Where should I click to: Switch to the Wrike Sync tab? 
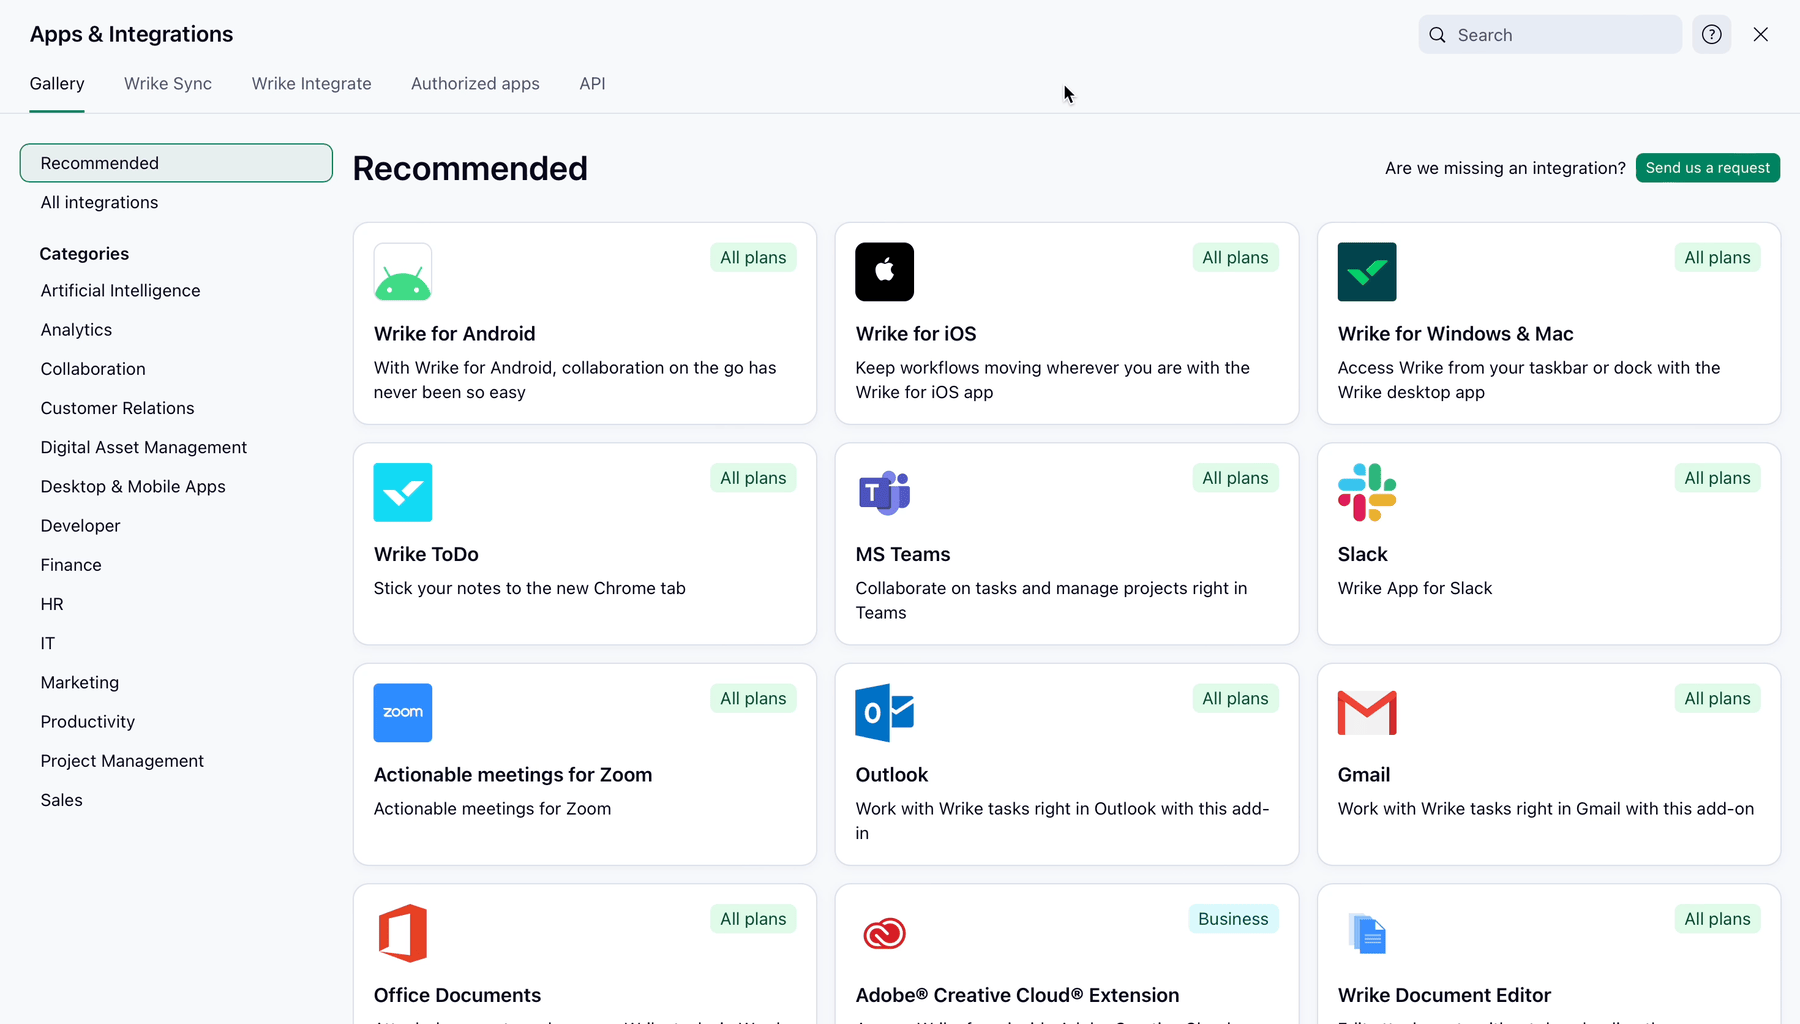tap(168, 84)
